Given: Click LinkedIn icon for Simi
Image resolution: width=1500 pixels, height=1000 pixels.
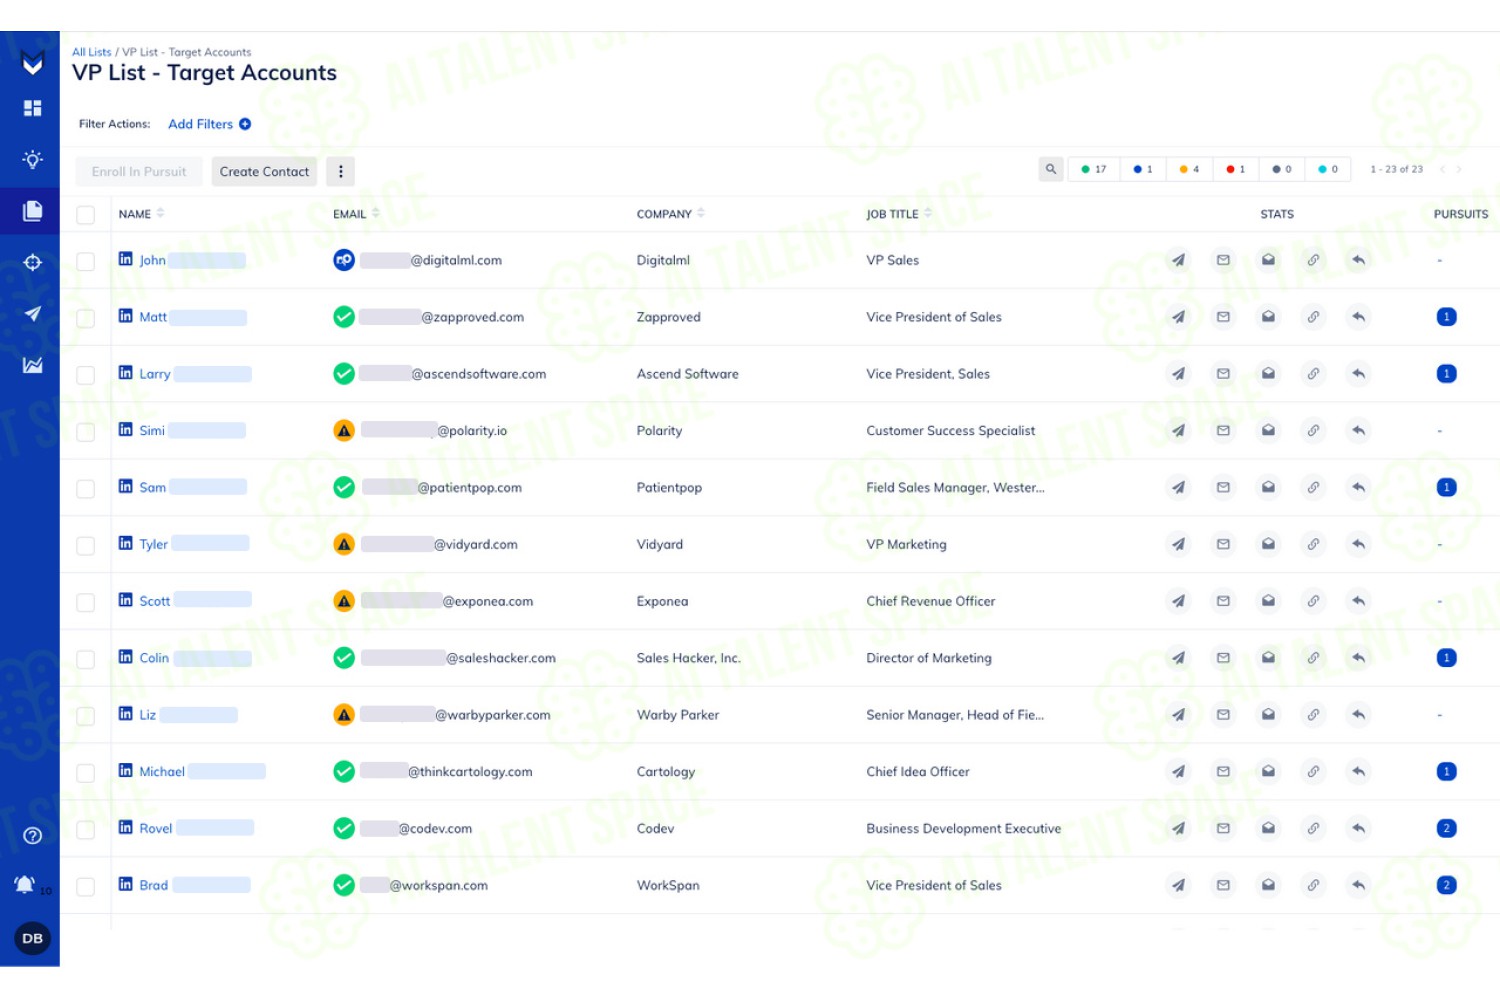Looking at the screenshot, I should 125,430.
